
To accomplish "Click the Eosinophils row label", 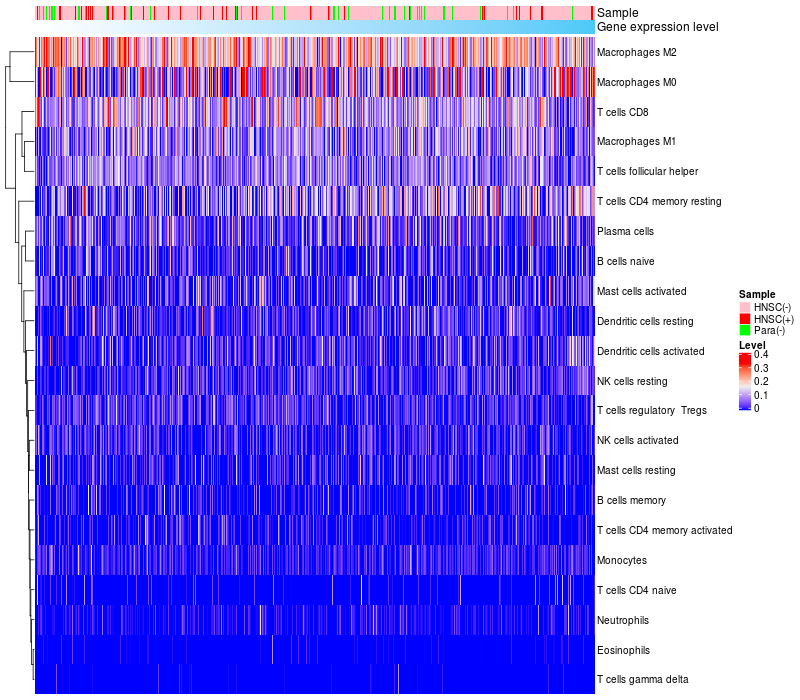I will tap(623, 650).
